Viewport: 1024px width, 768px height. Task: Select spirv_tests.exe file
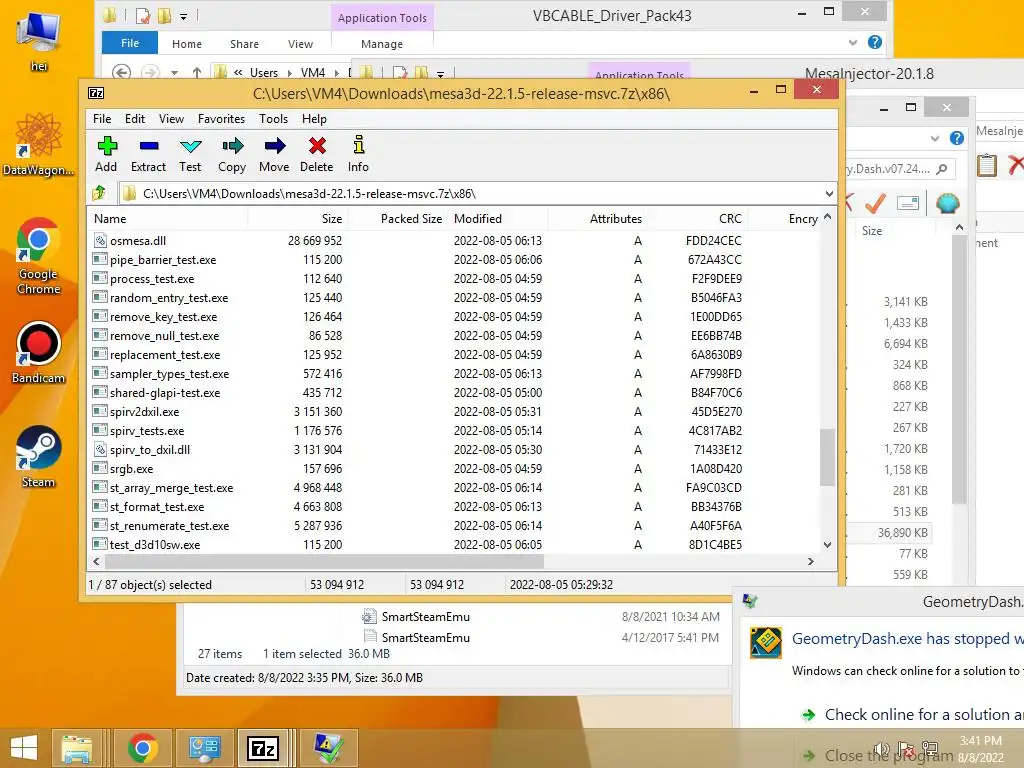(147, 430)
